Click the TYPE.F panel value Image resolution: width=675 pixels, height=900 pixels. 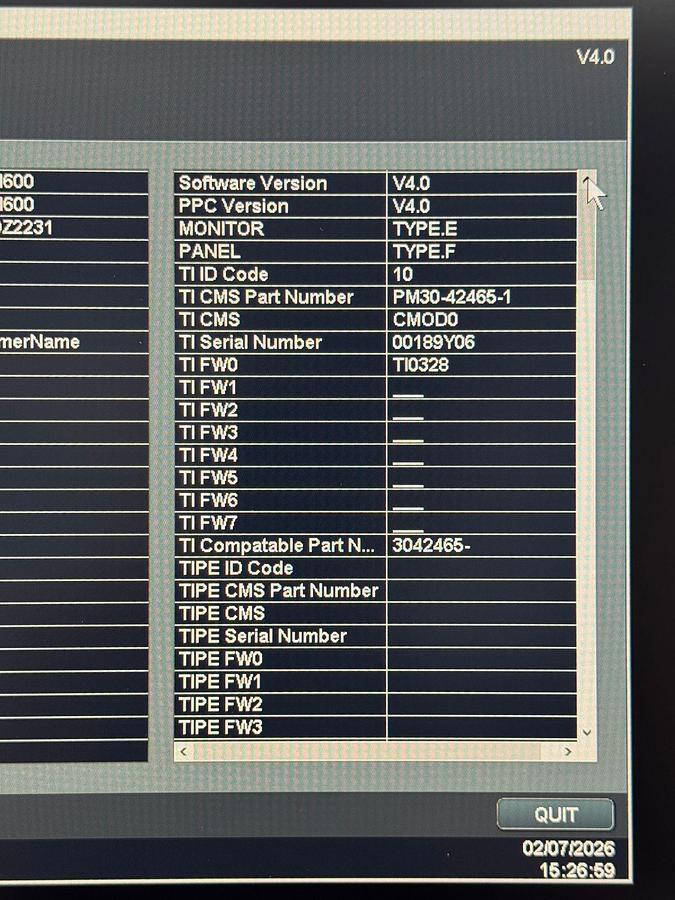pos(424,251)
